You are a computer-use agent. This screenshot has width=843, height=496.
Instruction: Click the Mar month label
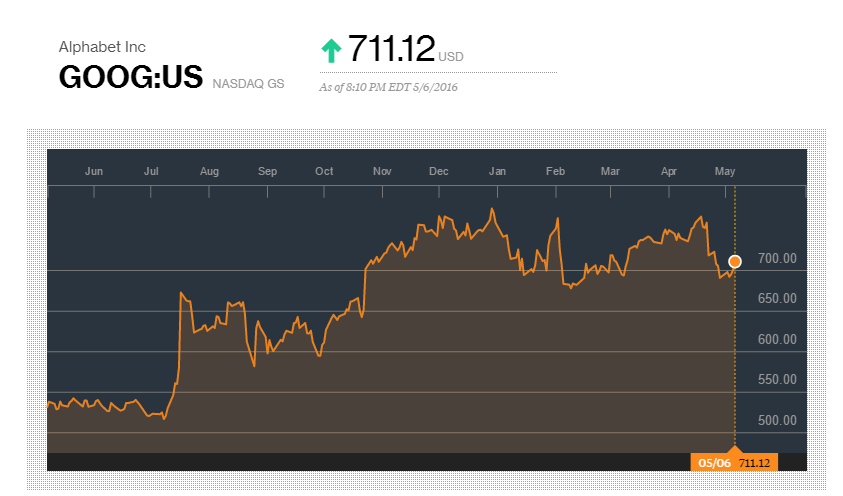610,171
